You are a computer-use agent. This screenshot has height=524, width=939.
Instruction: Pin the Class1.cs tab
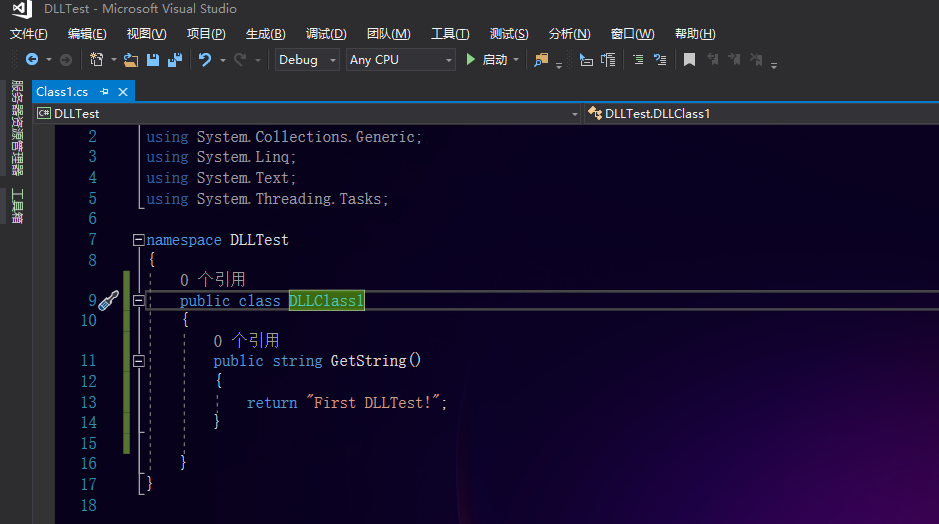pyautogui.click(x=104, y=92)
